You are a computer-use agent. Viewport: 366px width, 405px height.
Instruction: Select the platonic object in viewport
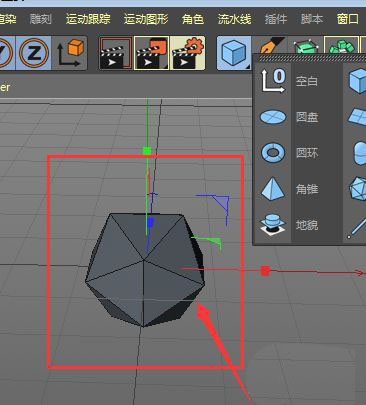click(145, 270)
